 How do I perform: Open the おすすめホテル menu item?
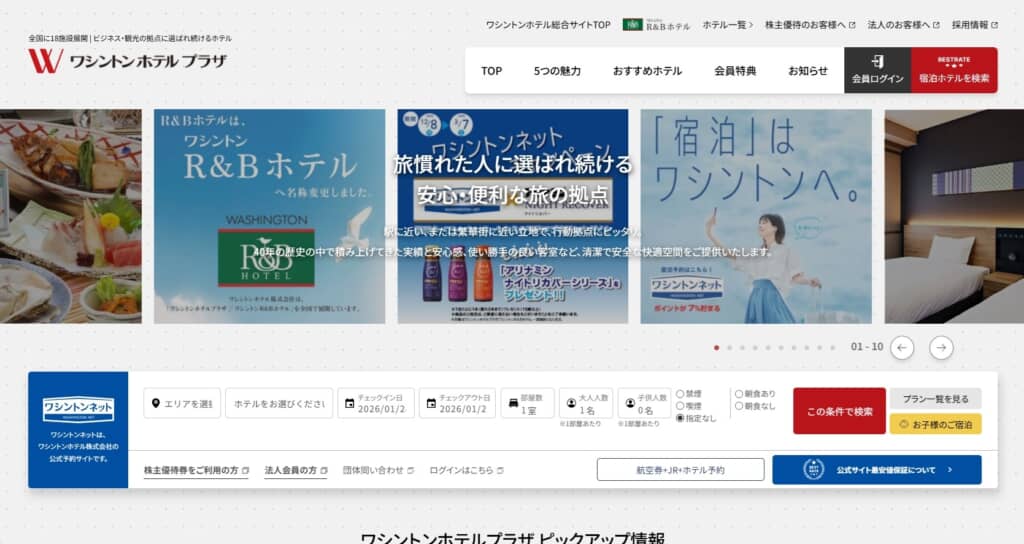click(647, 71)
